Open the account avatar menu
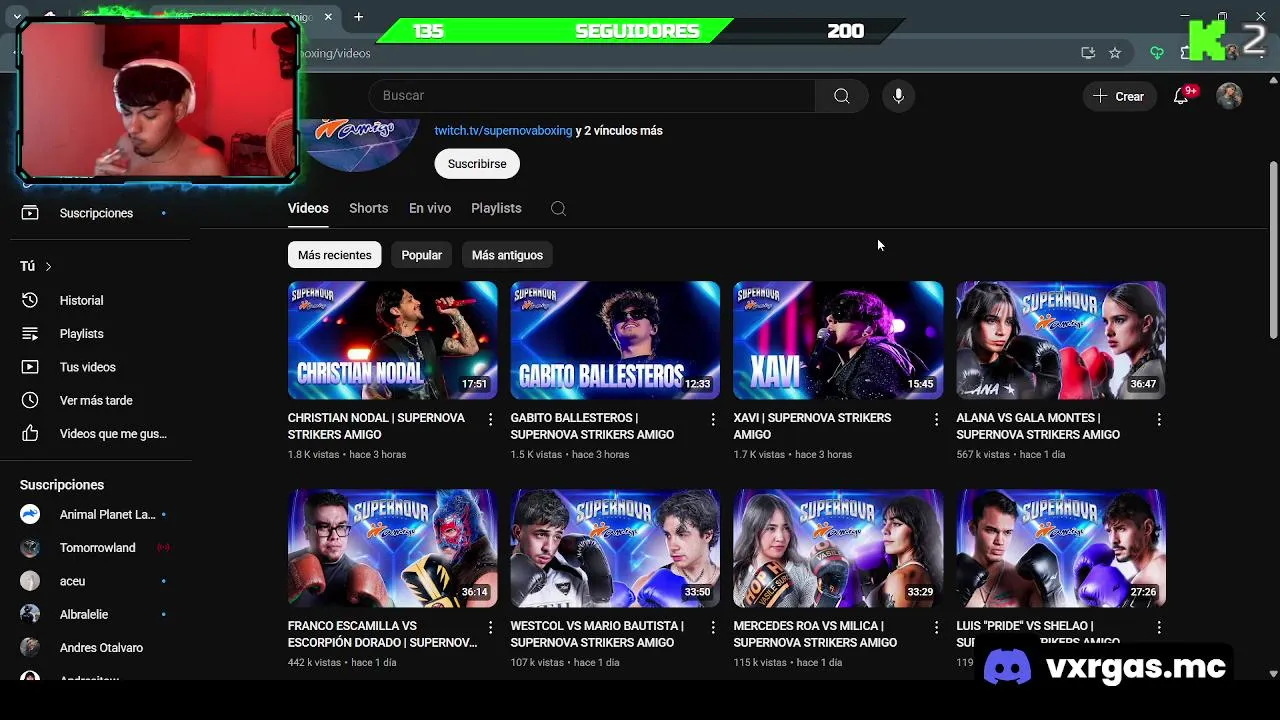 1229,96
